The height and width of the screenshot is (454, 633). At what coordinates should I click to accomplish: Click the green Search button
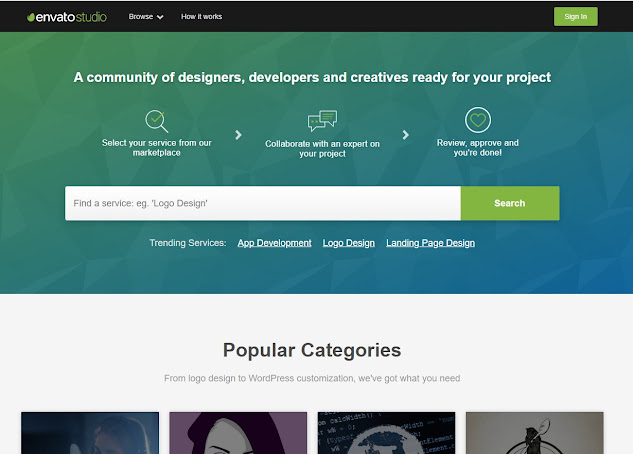click(510, 203)
